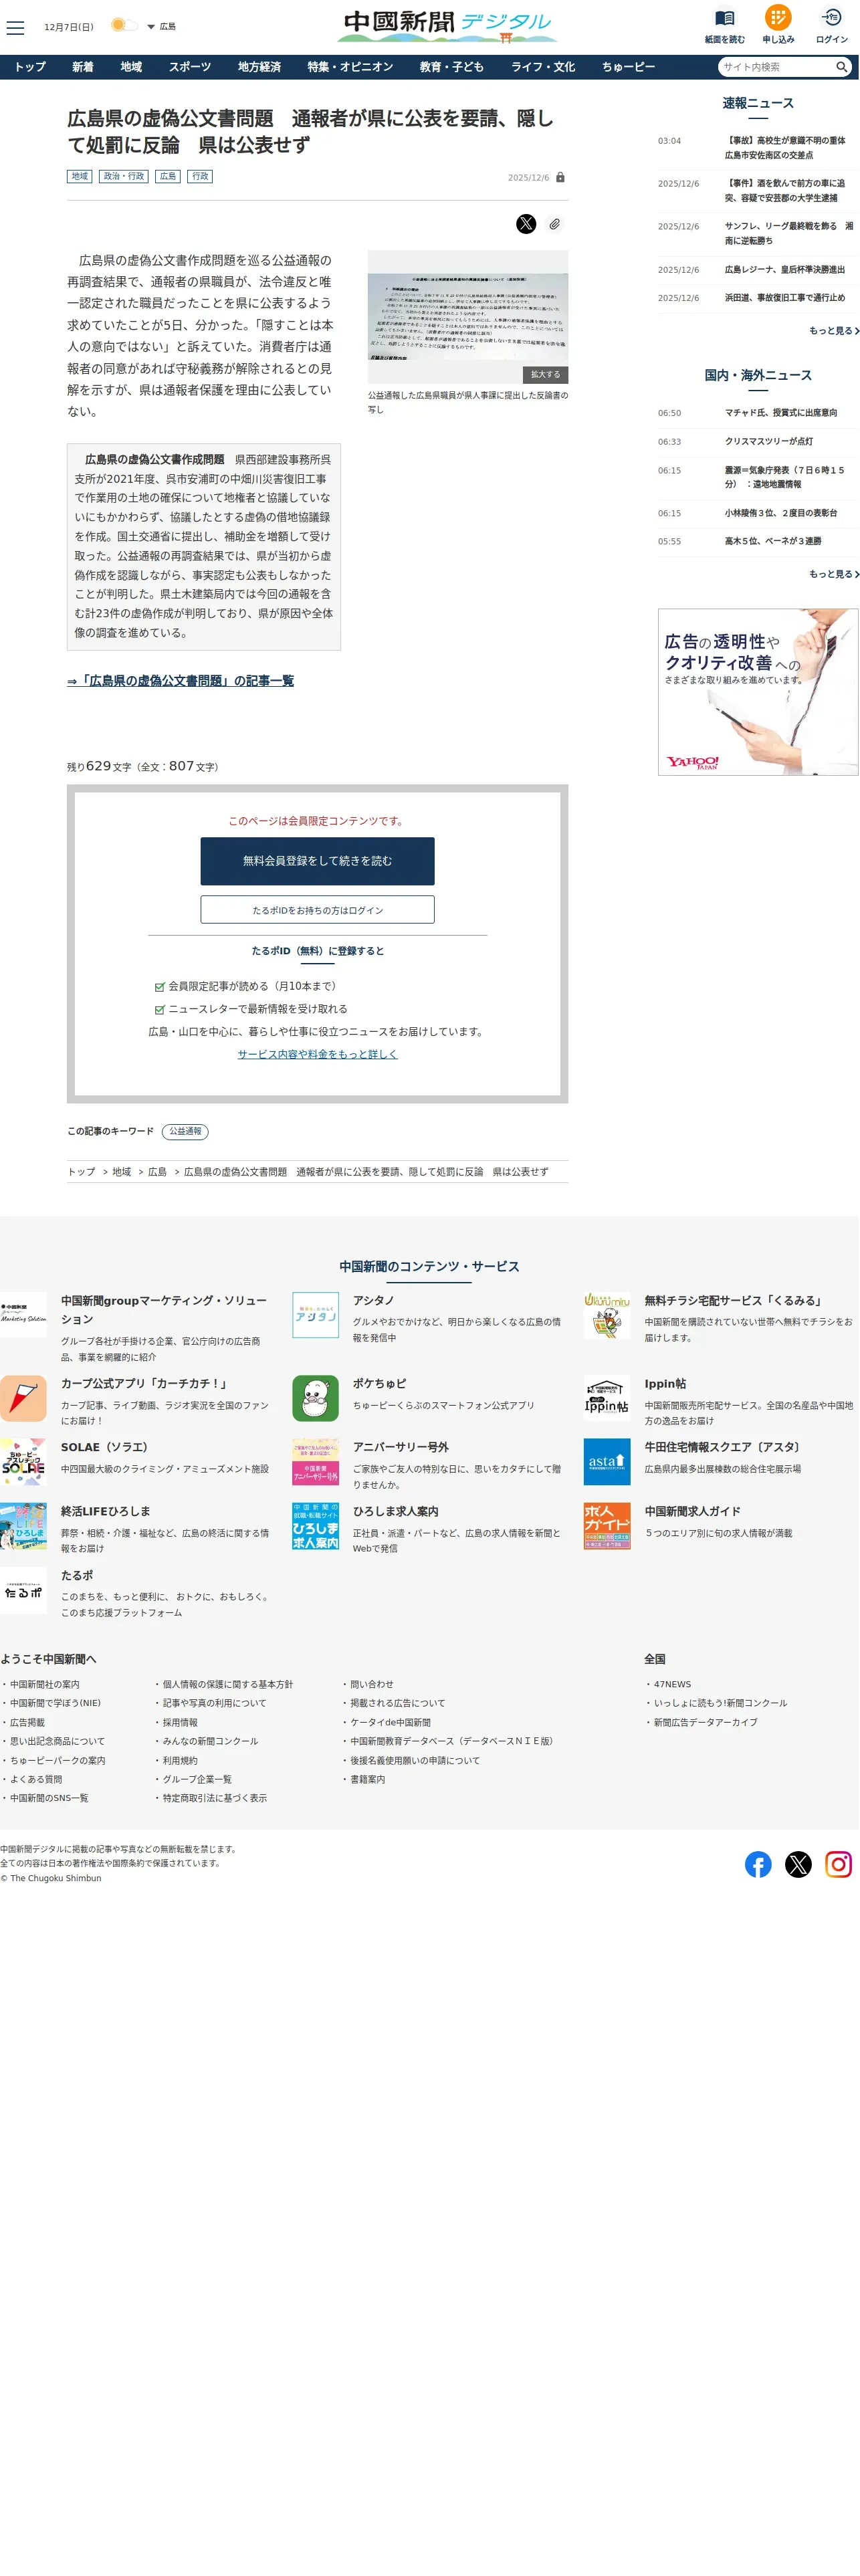860x2576 pixels.
Task: Open the marketing solutions group icon
Action: click(x=23, y=1316)
